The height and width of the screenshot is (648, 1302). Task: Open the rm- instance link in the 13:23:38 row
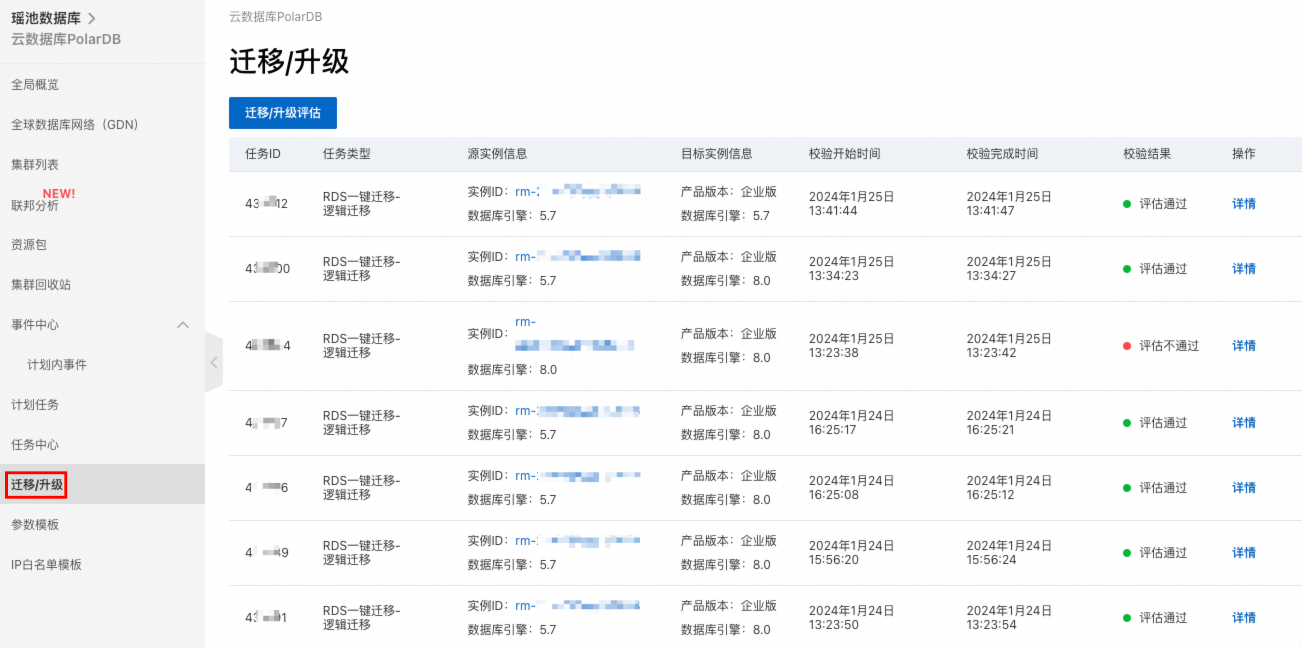(x=576, y=333)
